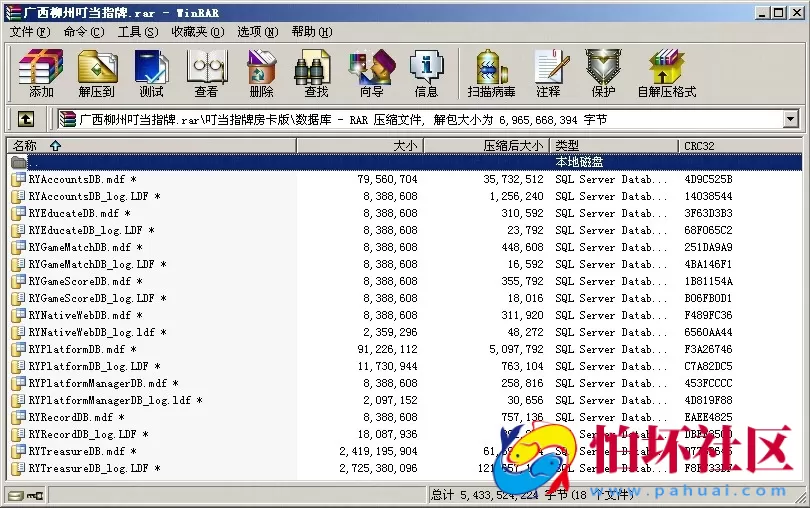This screenshot has height=508, width=810.
Task: Click the 自解压格式 (SFX) icon
Action: click(667, 71)
